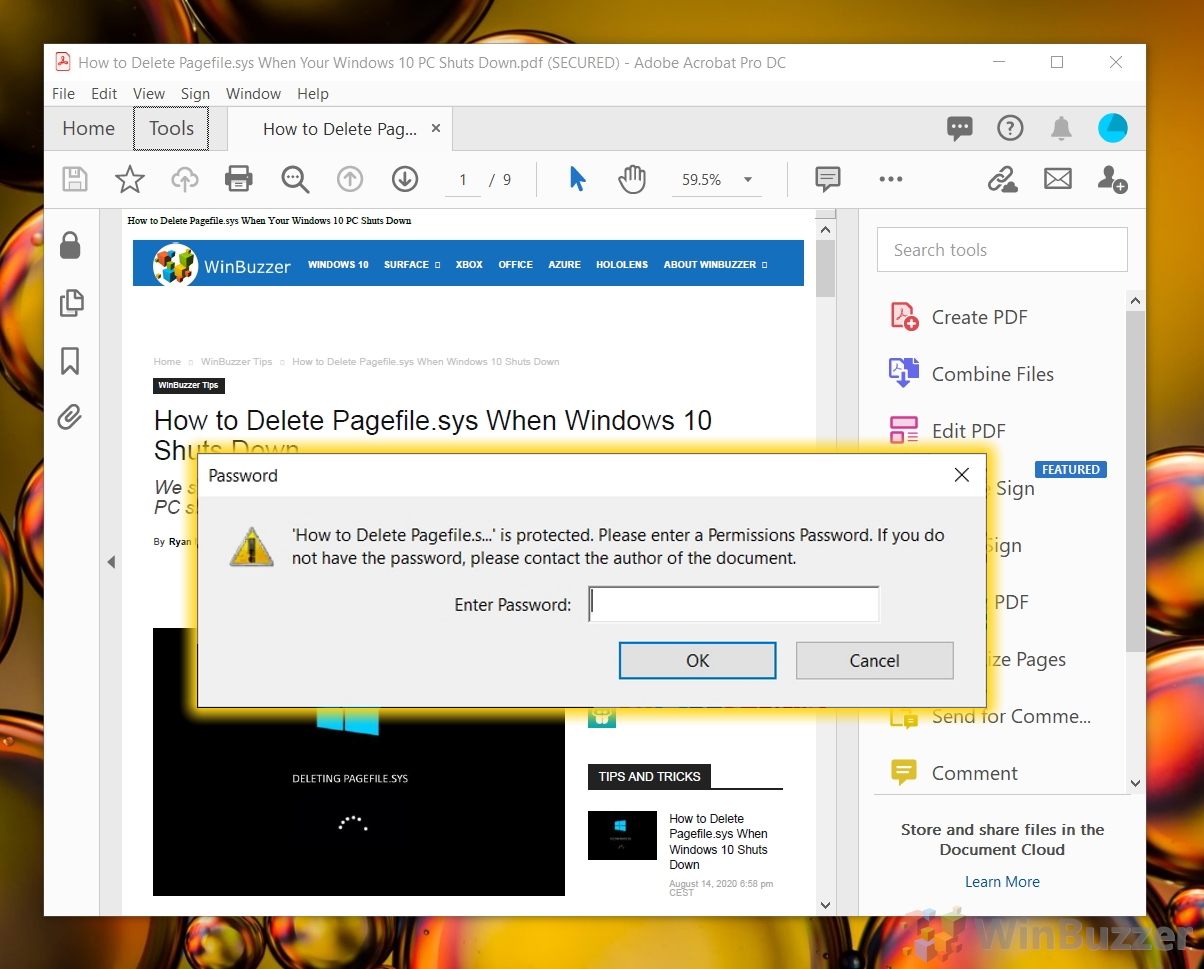This screenshot has height=969, width=1204.
Task: Click the Enter Password field
Action: [x=734, y=604]
